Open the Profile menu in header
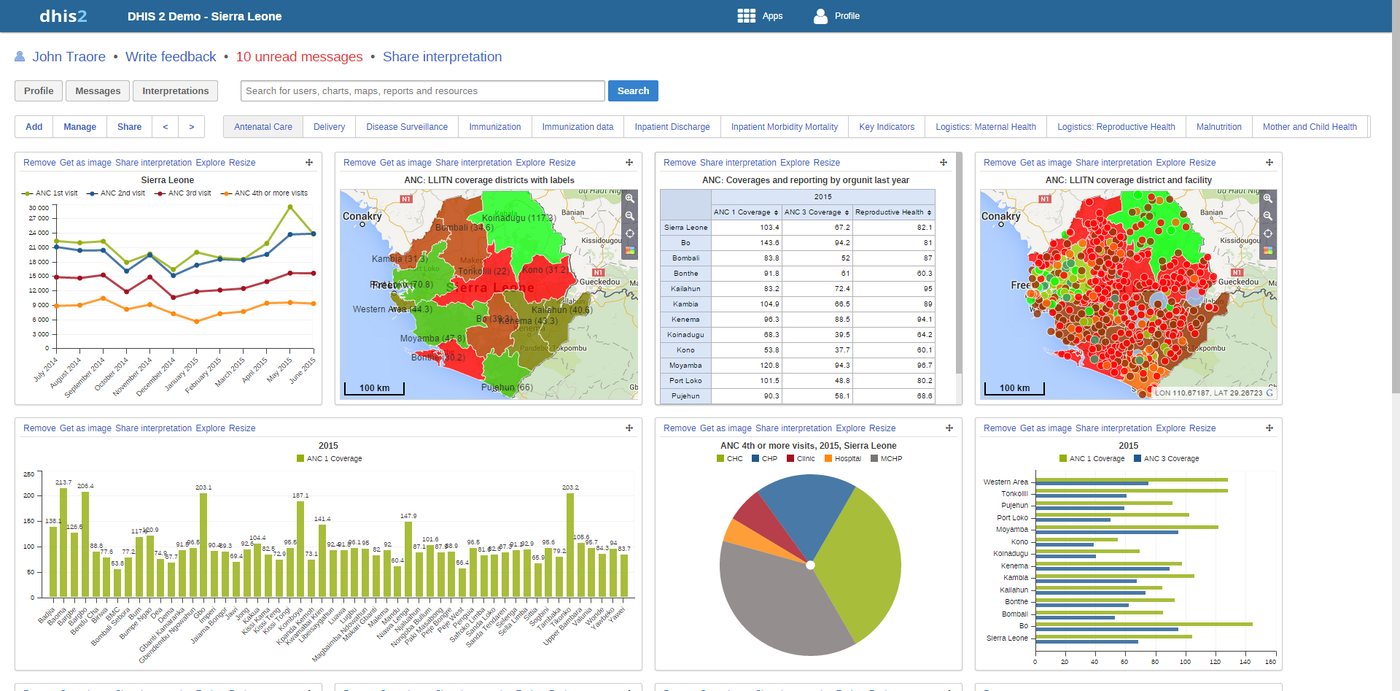Image resolution: width=1400 pixels, height=691 pixels. click(836, 16)
